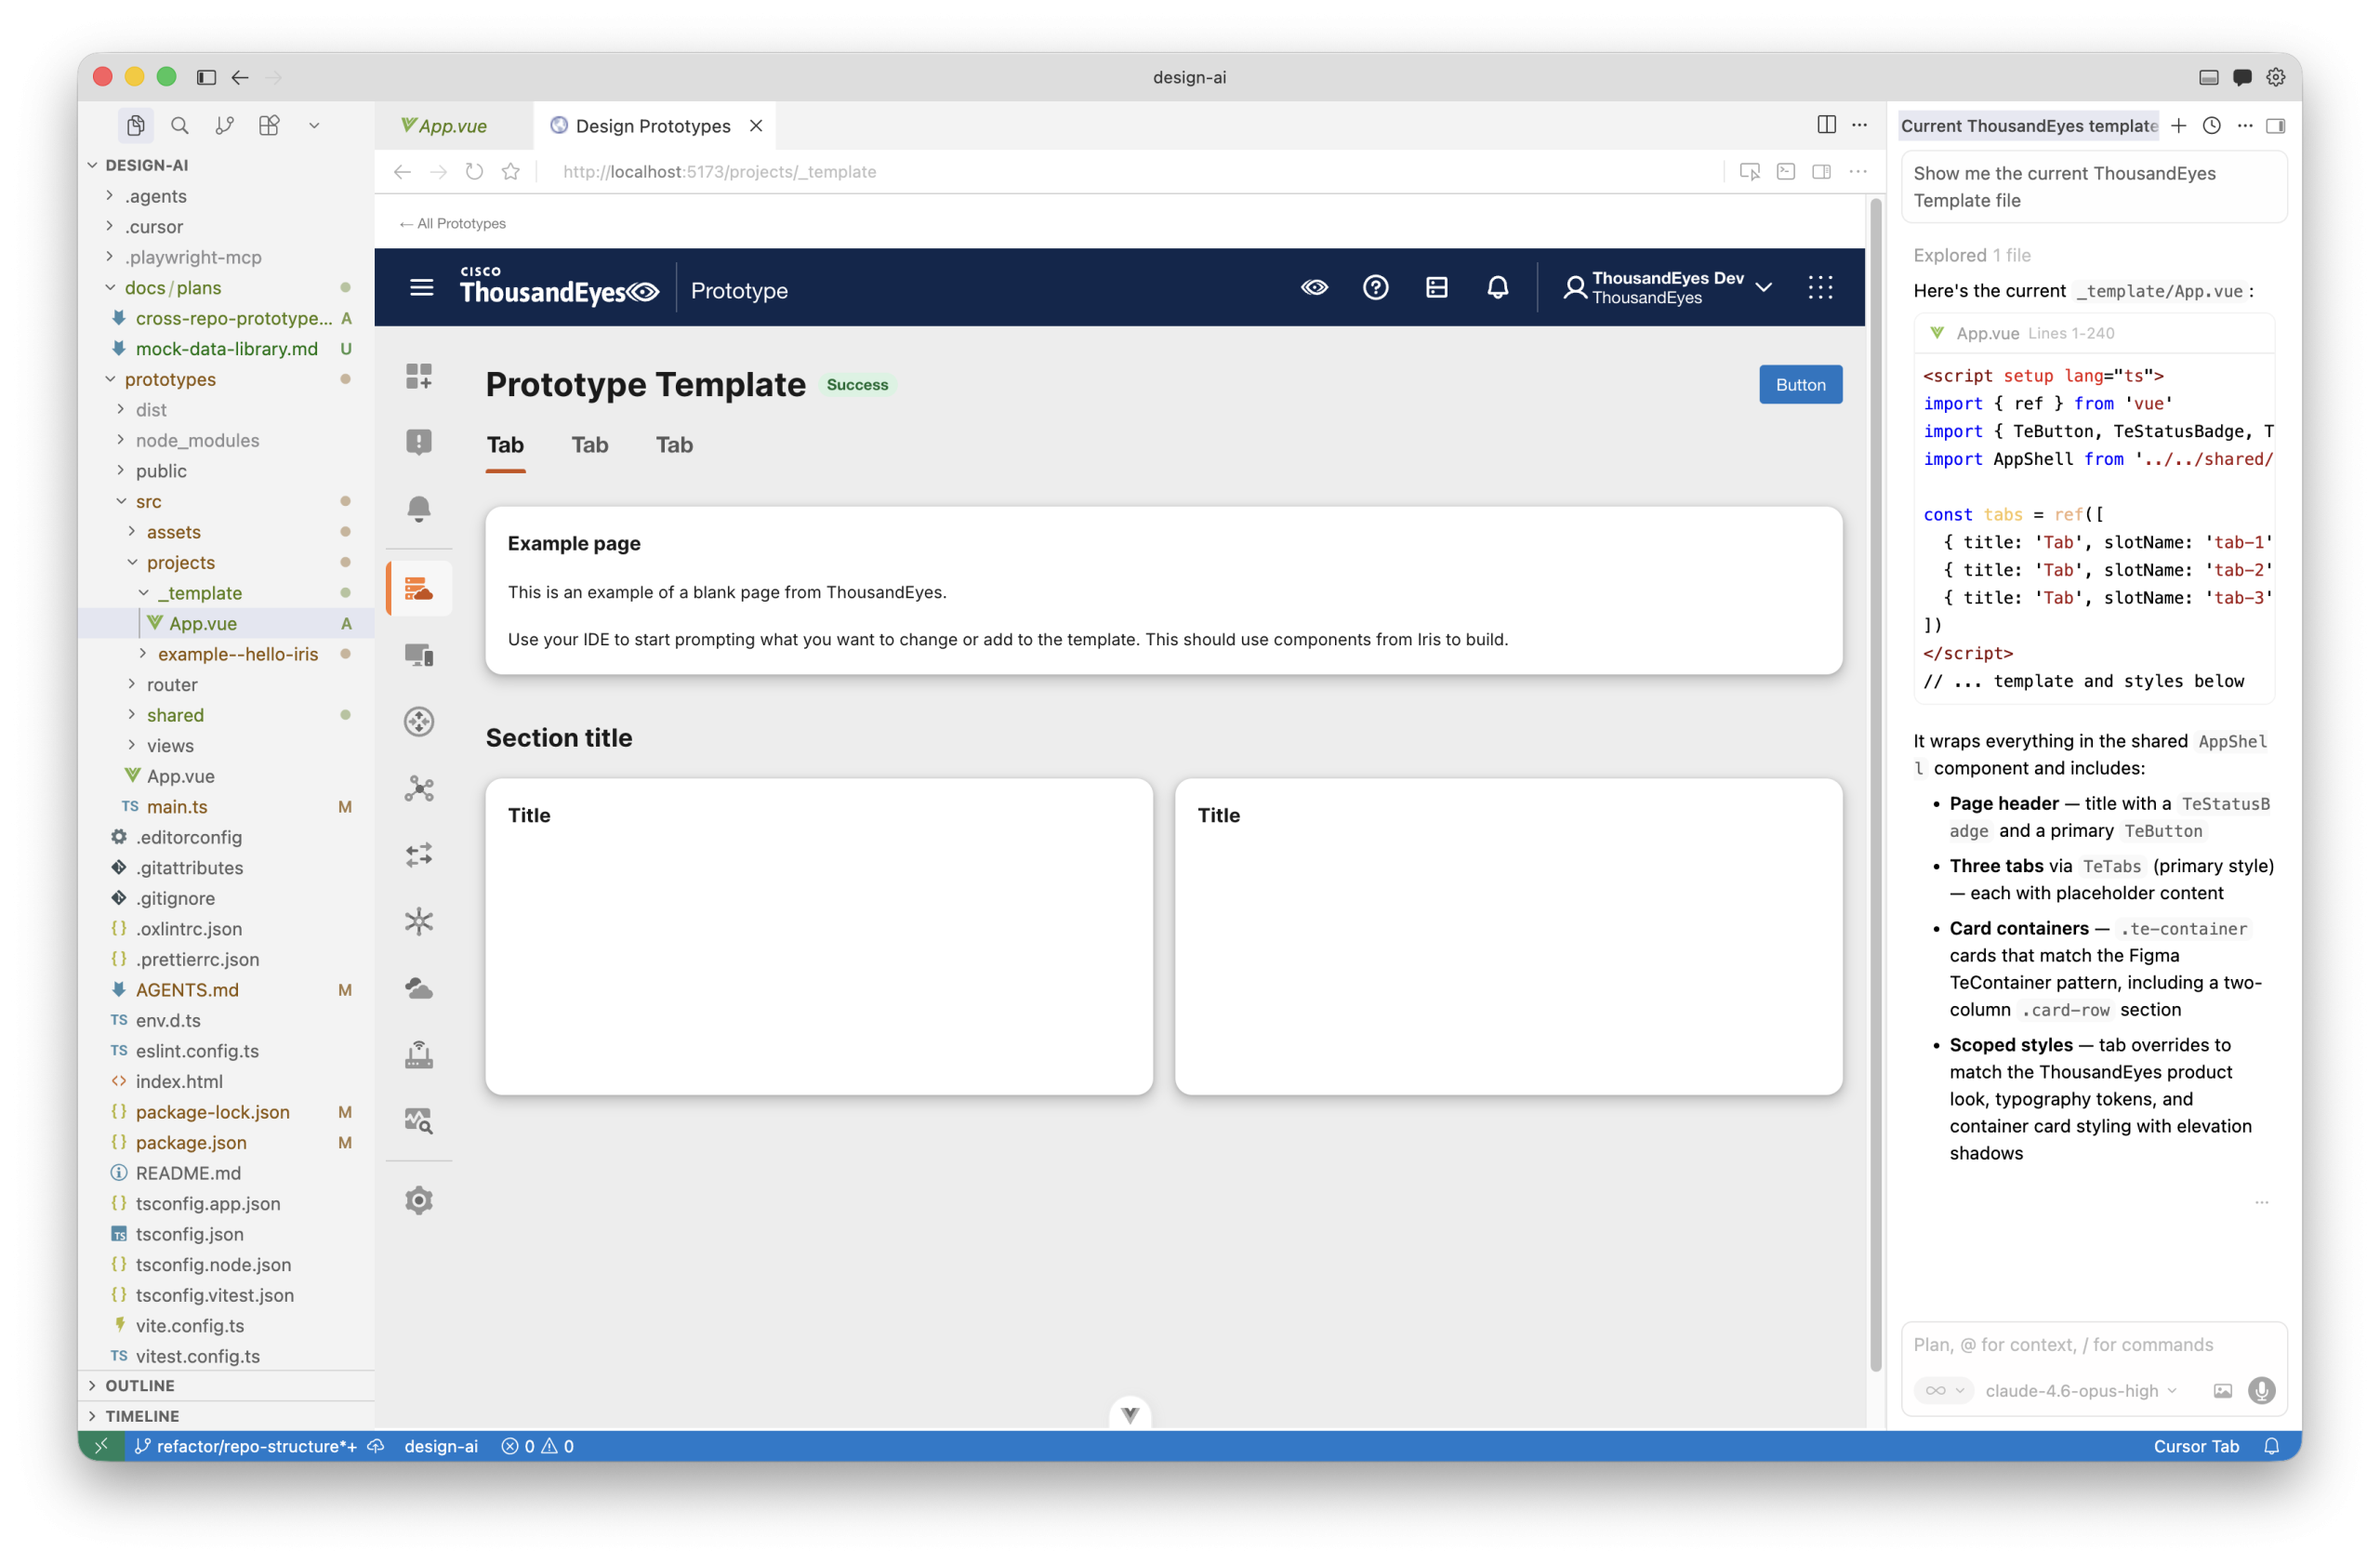Click the search icon in activity bar

(x=180, y=125)
